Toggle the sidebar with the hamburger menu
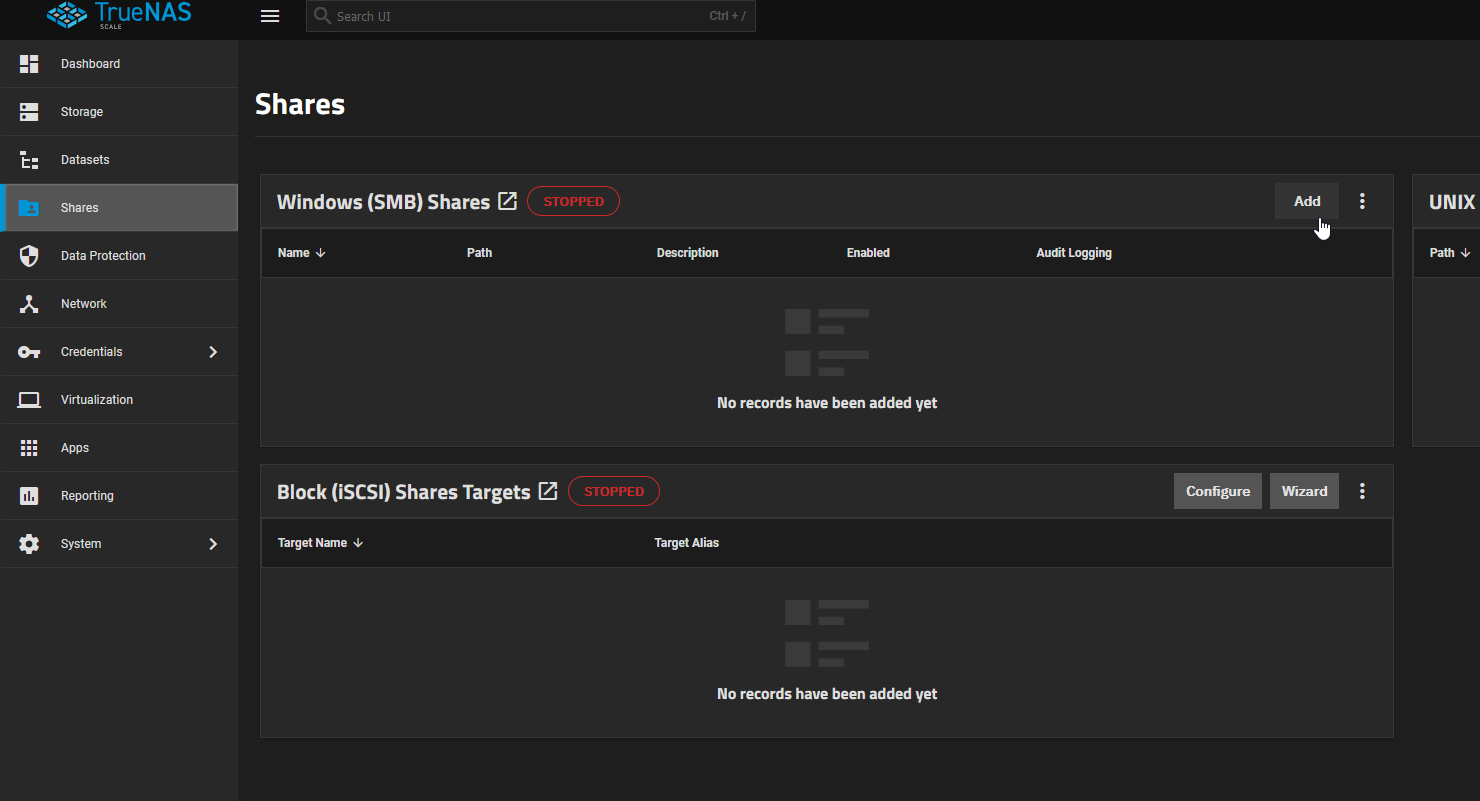 tap(269, 16)
